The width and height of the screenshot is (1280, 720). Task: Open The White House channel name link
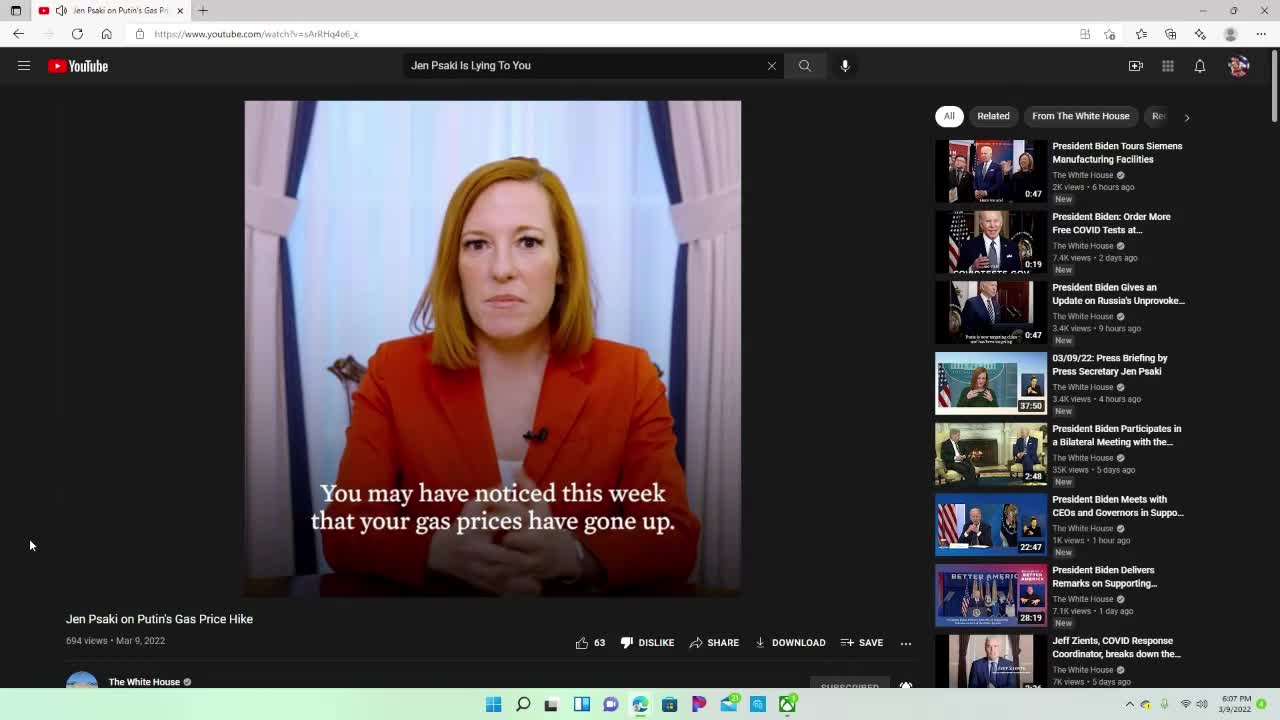coord(144,682)
